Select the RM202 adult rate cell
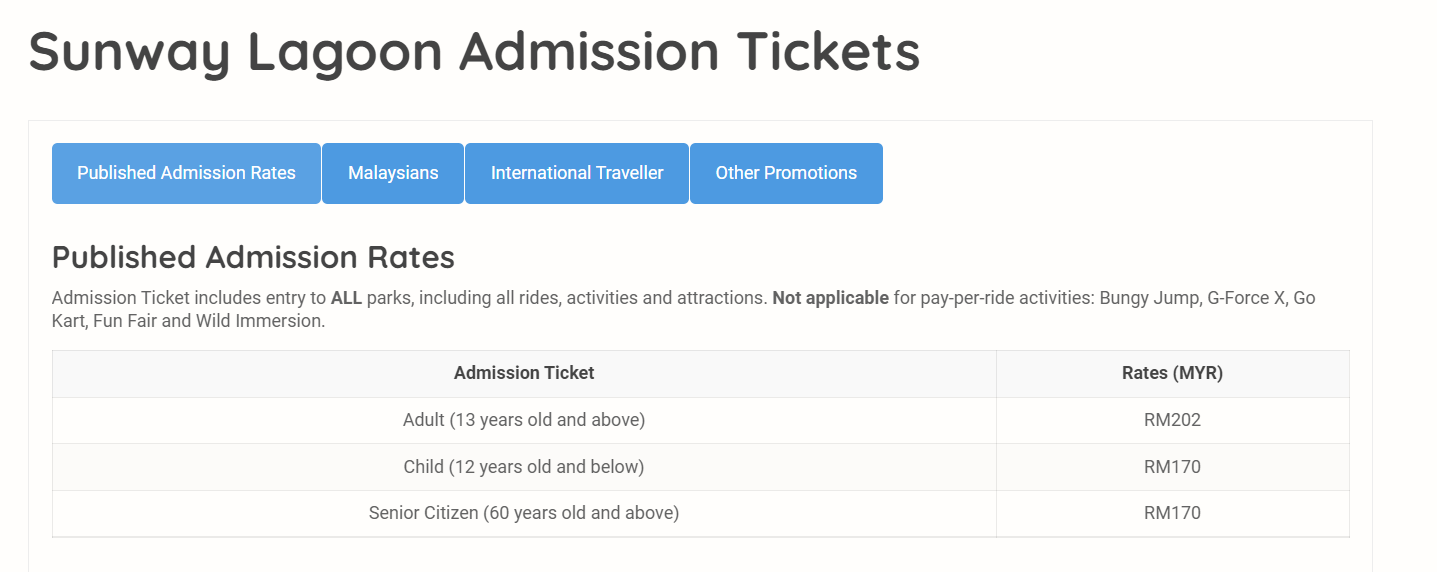The width and height of the screenshot is (1437, 572). click(x=1172, y=420)
